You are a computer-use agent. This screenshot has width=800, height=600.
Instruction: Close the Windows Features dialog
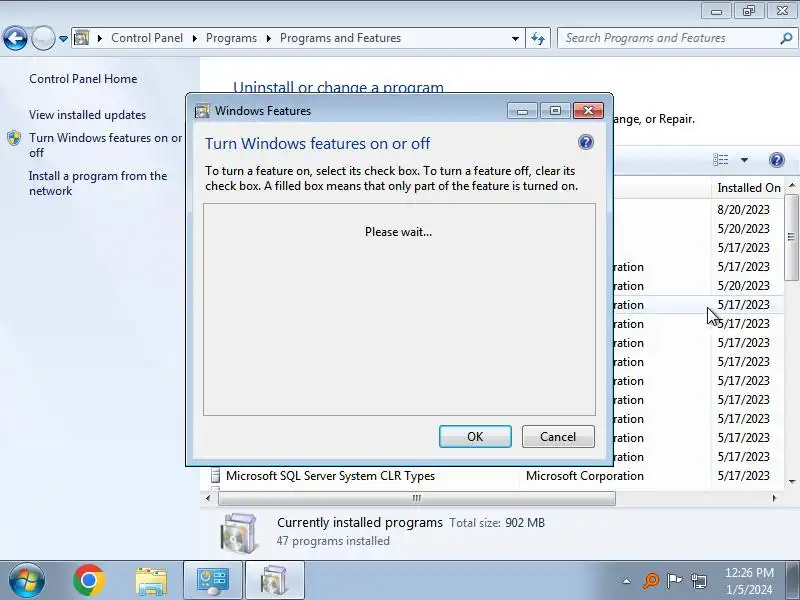click(x=588, y=111)
